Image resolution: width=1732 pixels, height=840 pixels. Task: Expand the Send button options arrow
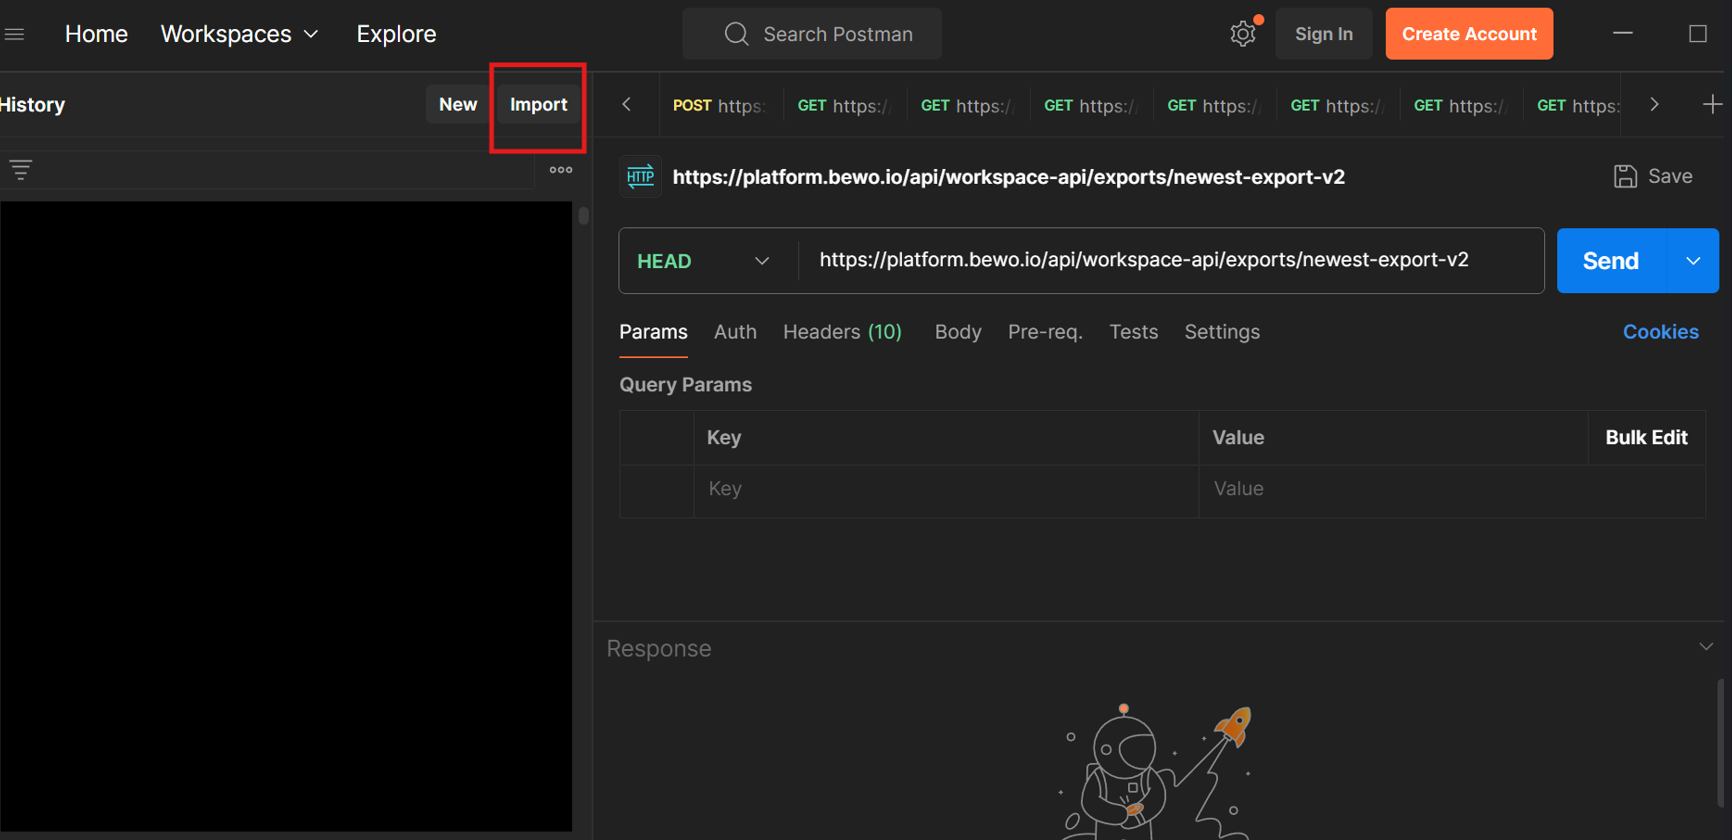click(1693, 261)
